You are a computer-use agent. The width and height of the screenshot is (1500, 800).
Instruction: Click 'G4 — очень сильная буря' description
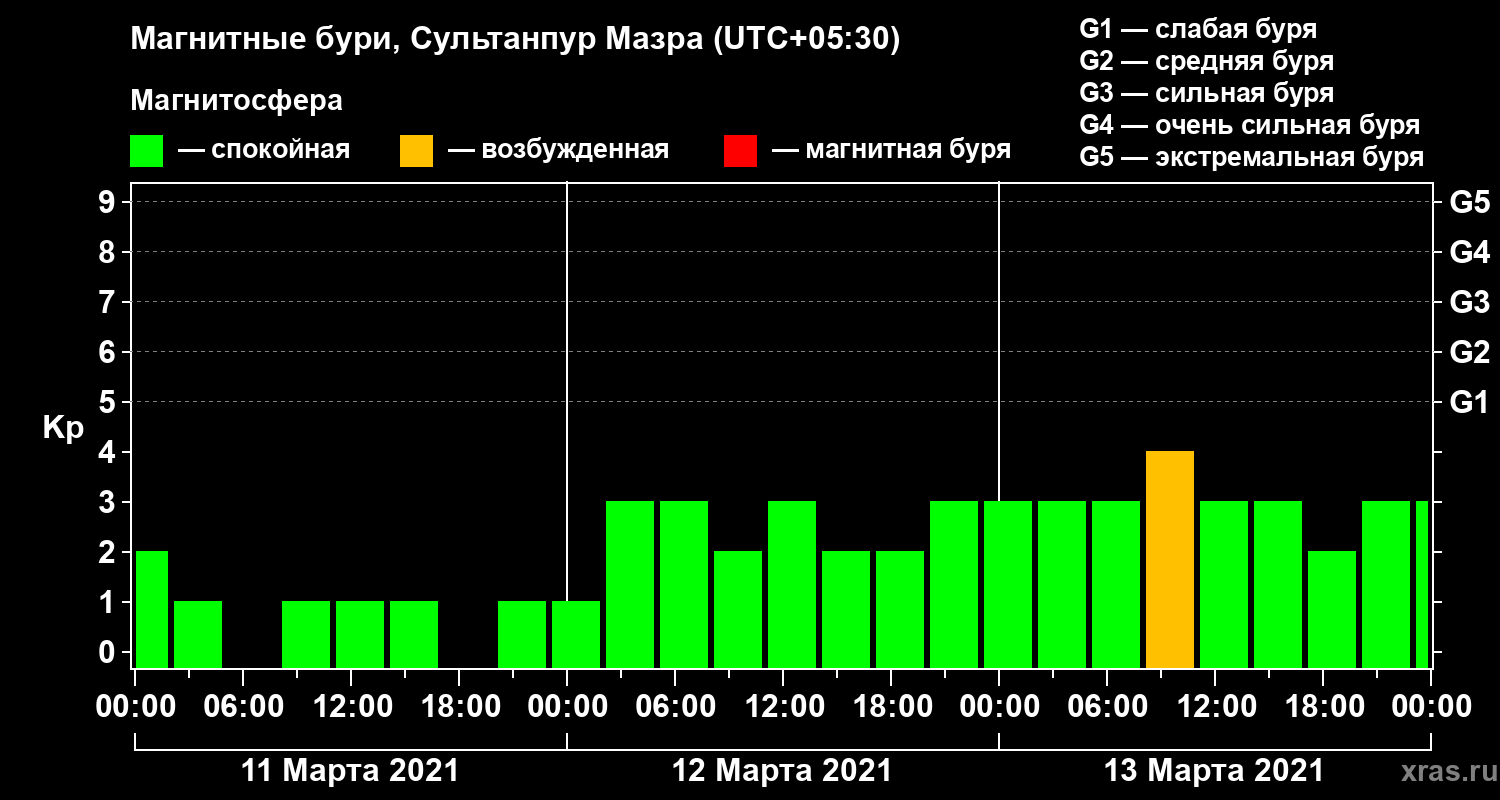click(1250, 126)
